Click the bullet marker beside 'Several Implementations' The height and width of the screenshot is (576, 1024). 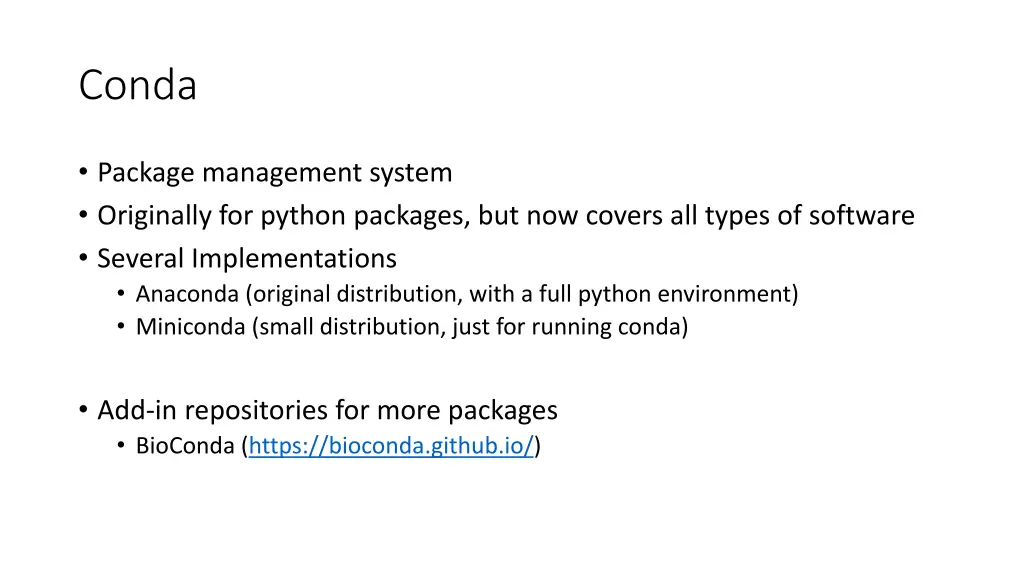[83, 258]
